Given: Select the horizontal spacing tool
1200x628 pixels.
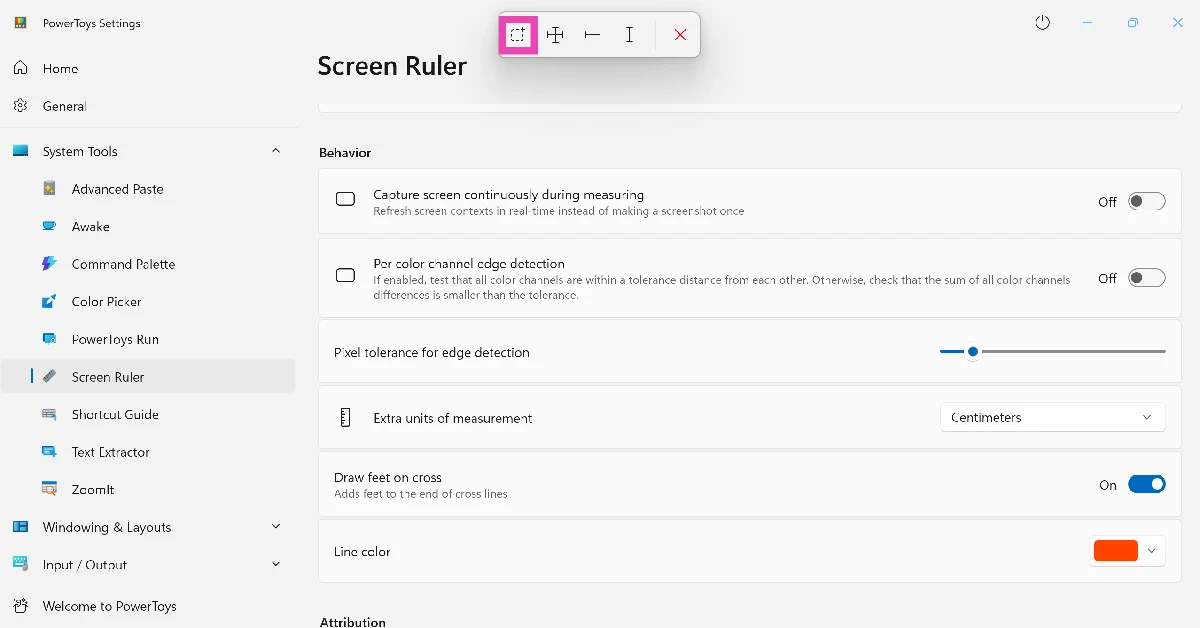Looking at the screenshot, I should pyautogui.click(x=592, y=35).
